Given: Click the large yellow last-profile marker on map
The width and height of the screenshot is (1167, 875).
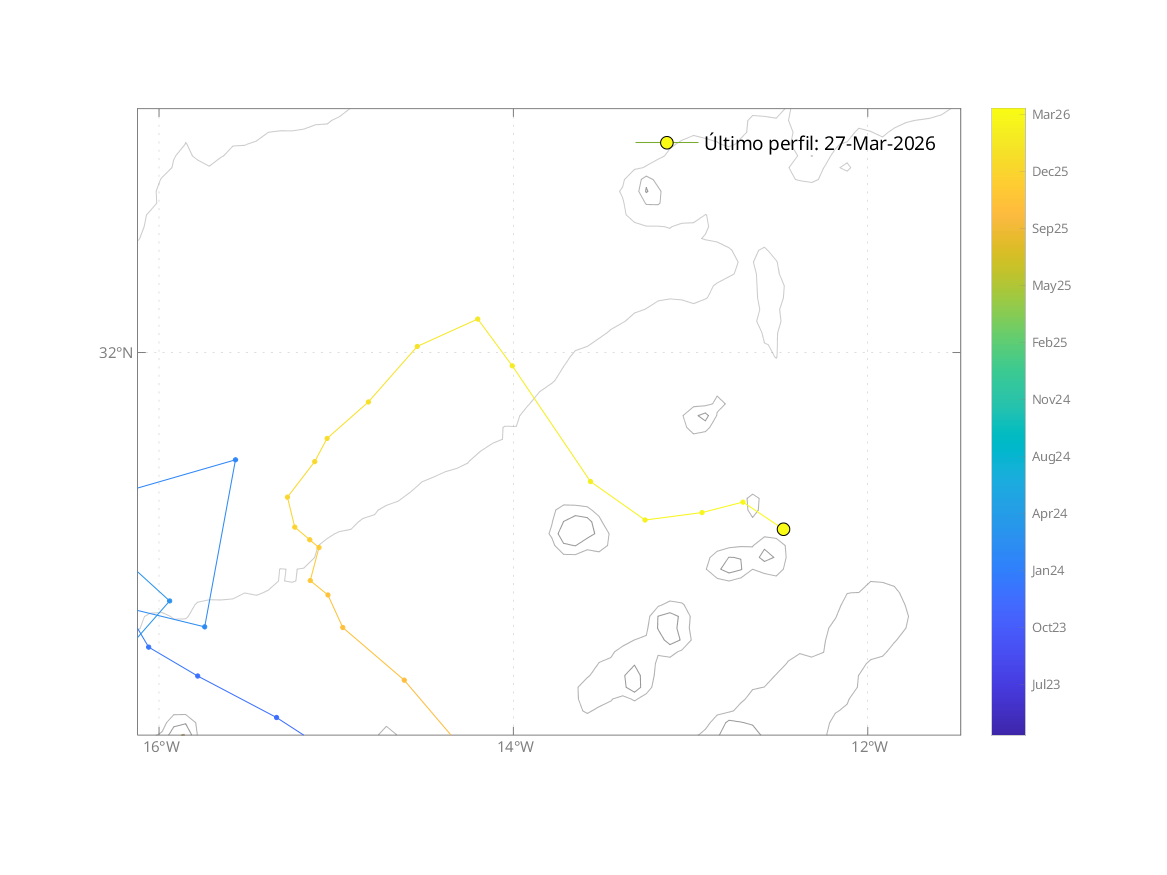Looking at the screenshot, I should [x=783, y=529].
